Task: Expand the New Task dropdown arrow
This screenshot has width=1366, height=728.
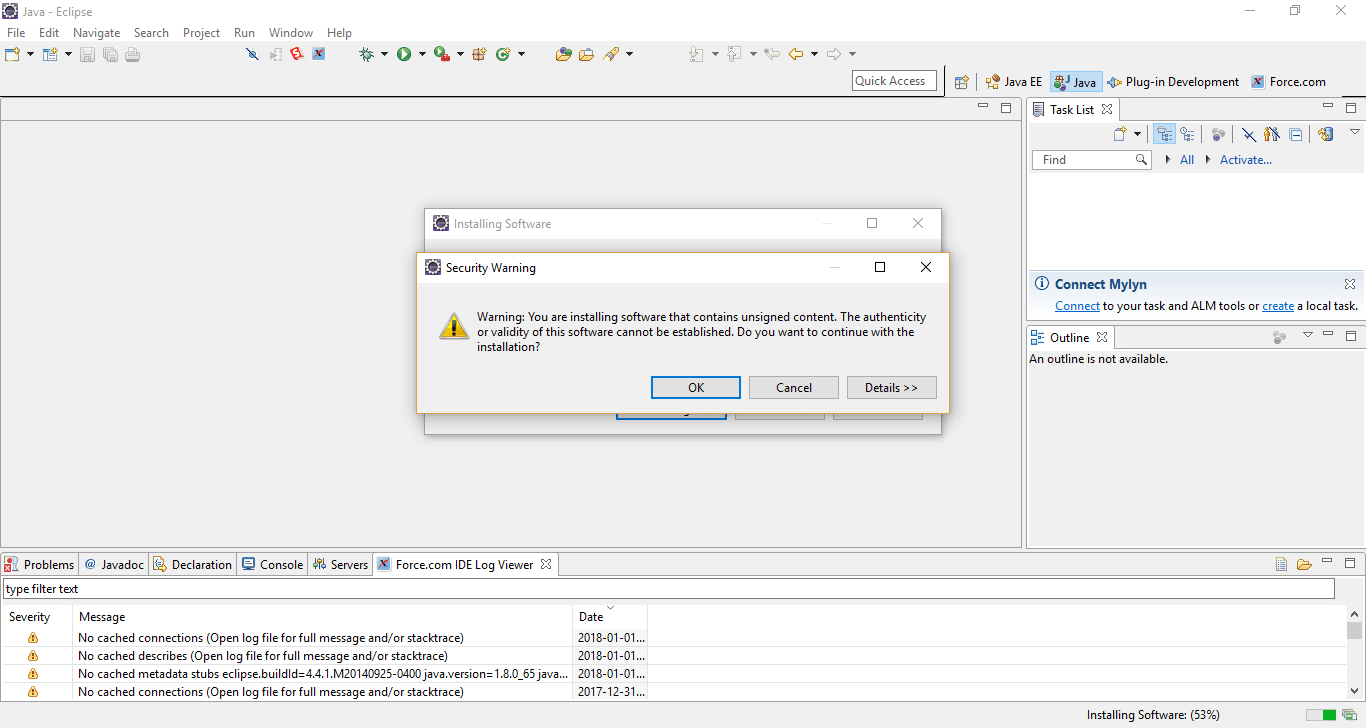Action: (1137, 134)
